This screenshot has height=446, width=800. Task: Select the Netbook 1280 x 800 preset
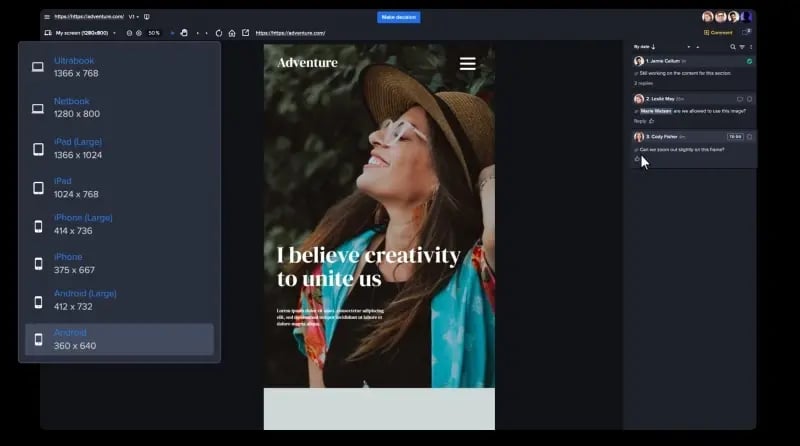[x=119, y=108]
